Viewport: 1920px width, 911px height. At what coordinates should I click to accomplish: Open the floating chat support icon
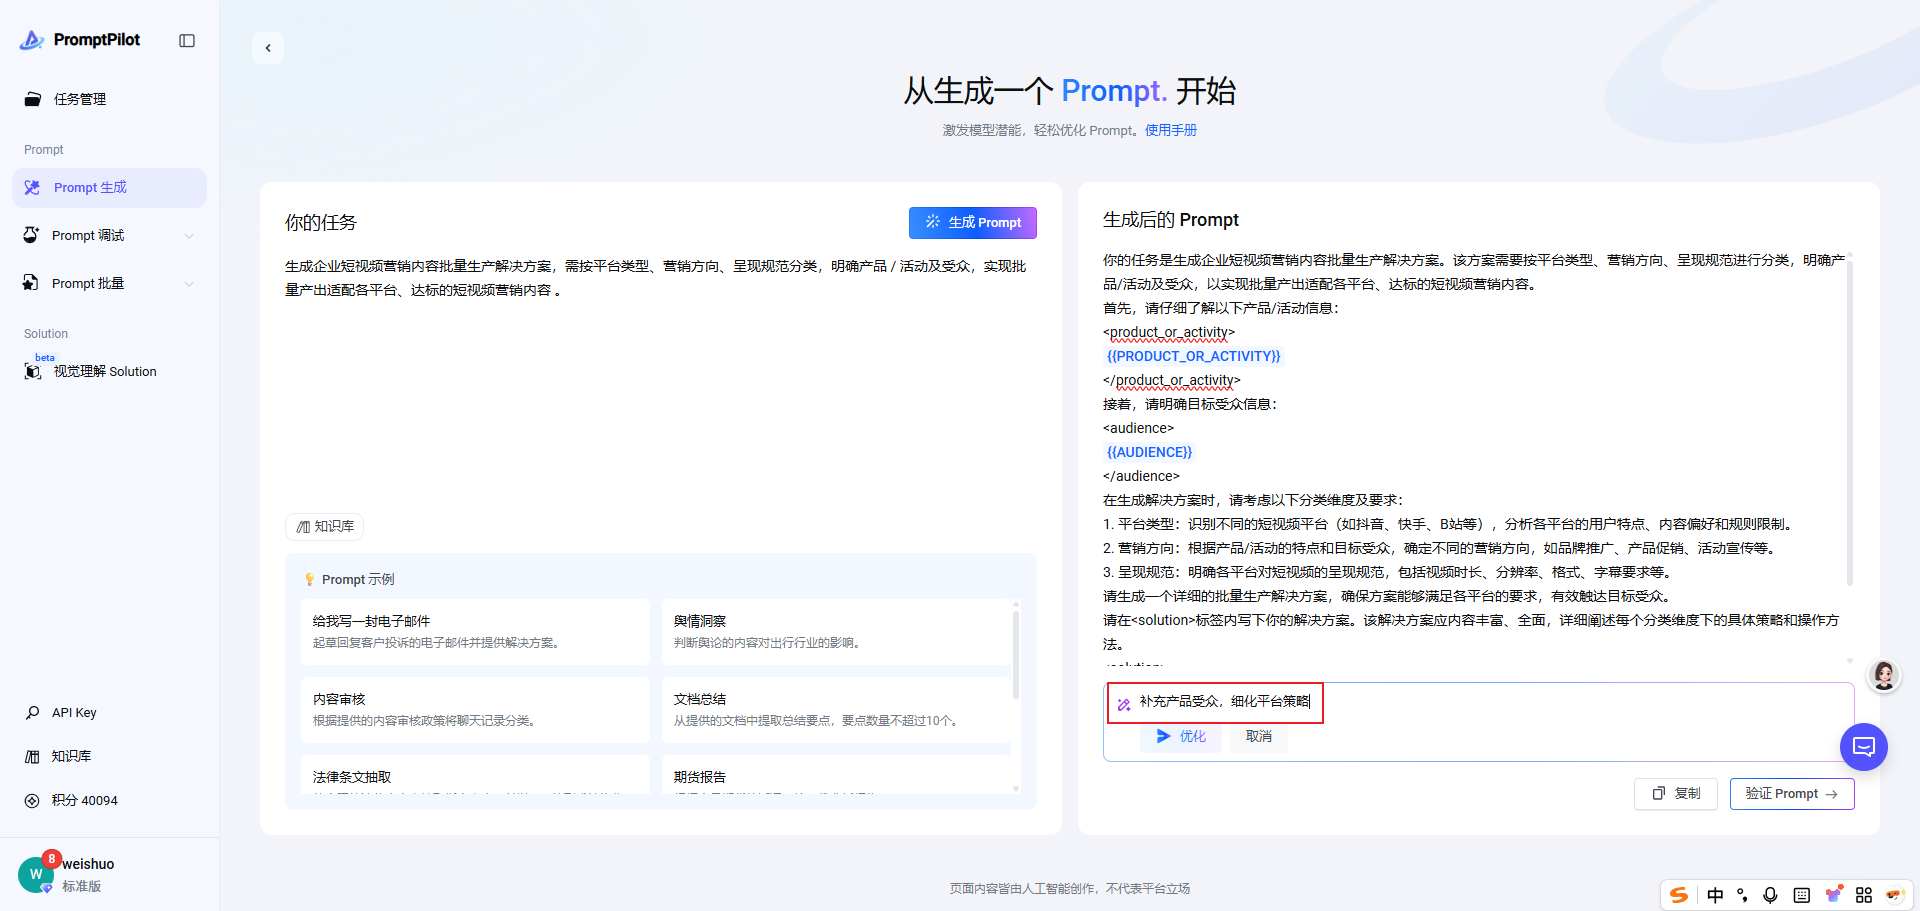click(x=1863, y=746)
